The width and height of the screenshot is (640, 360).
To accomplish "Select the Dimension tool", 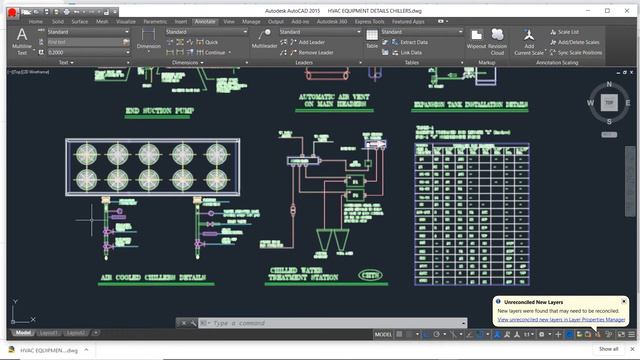I will [x=149, y=40].
